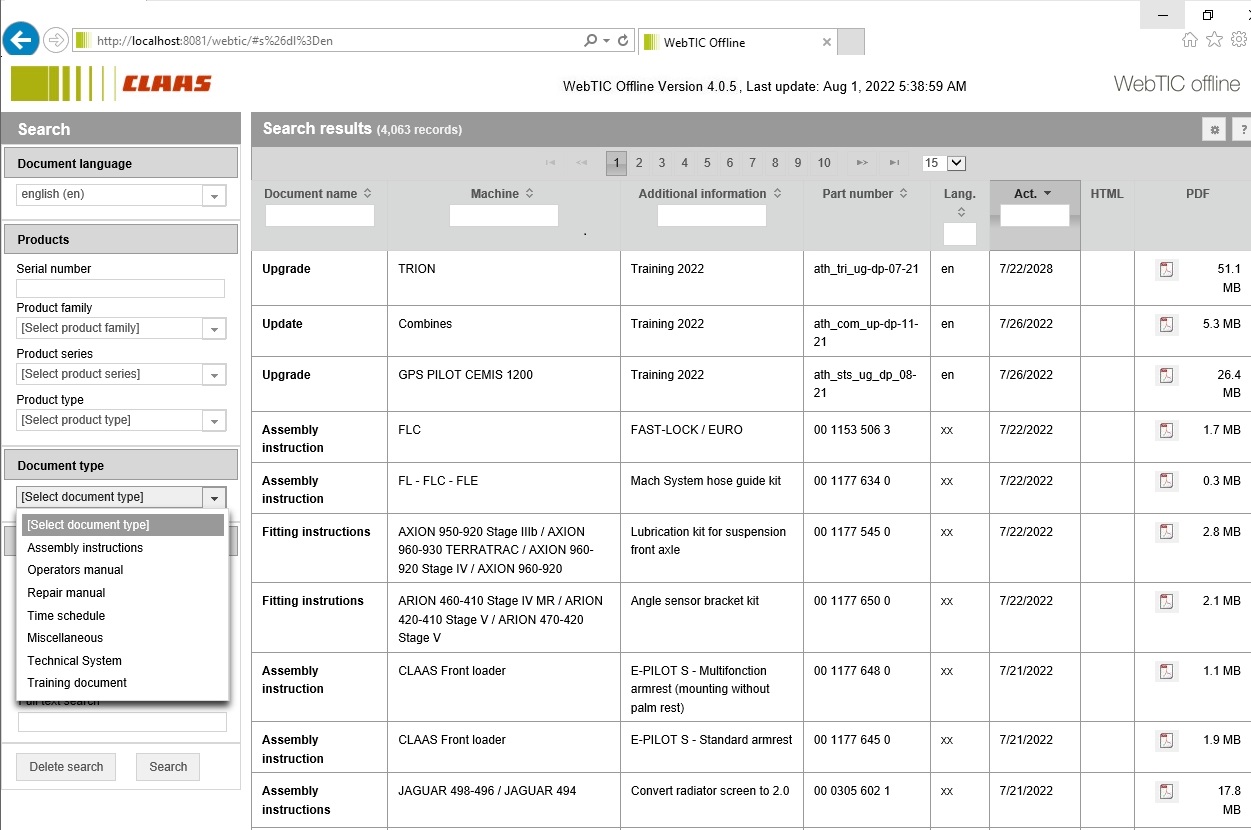Click the Search button
The image size is (1251, 830).
[168, 767]
